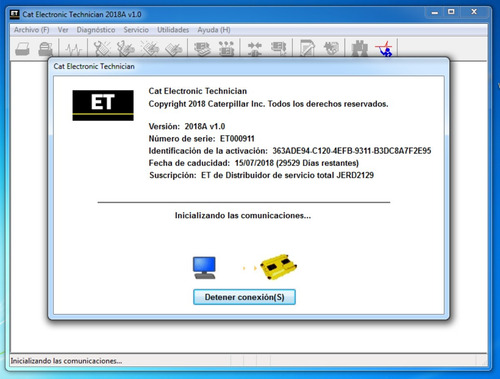
Task: Click the ET logo in the dialog
Action: coord(103,105)
